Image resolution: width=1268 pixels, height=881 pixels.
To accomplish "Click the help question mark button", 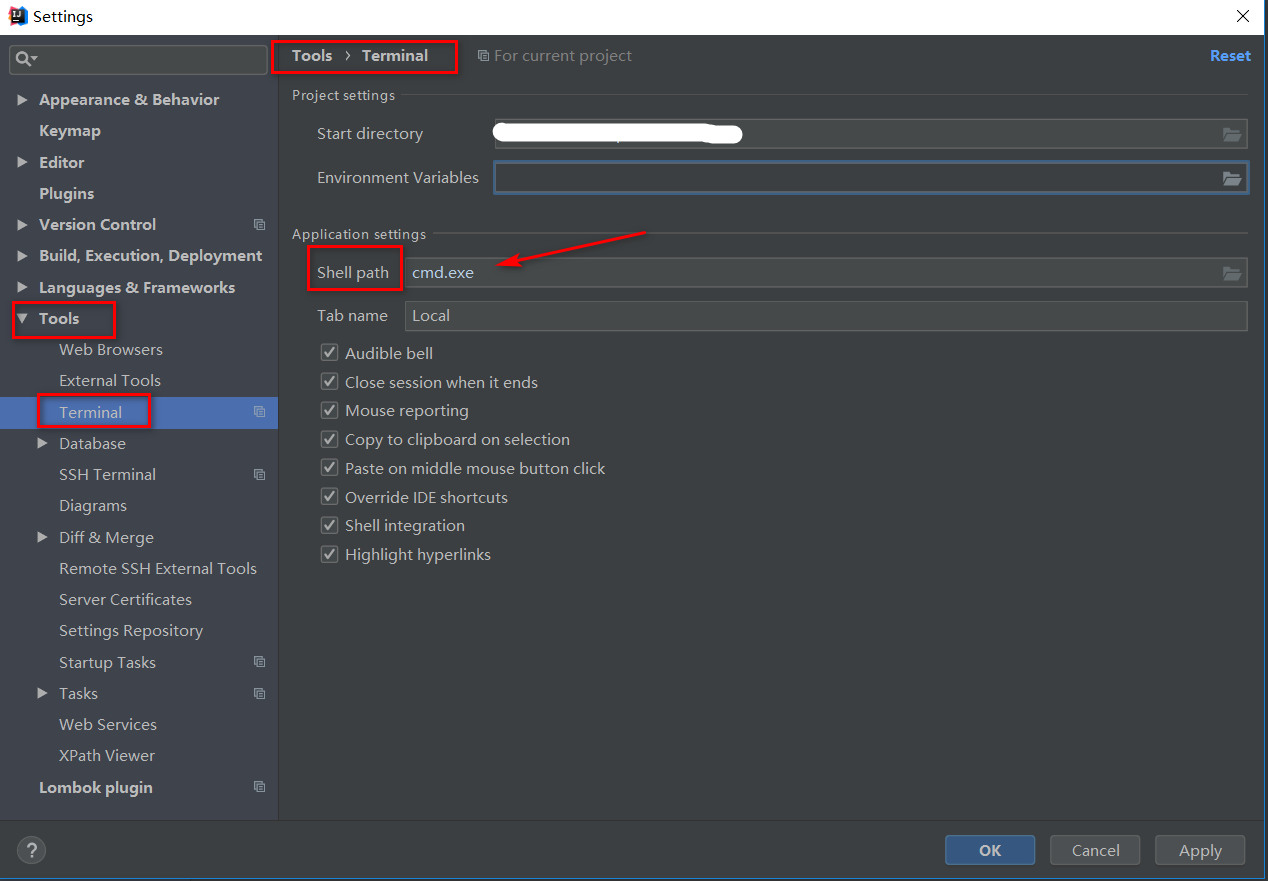I will (x=32, y=850).
